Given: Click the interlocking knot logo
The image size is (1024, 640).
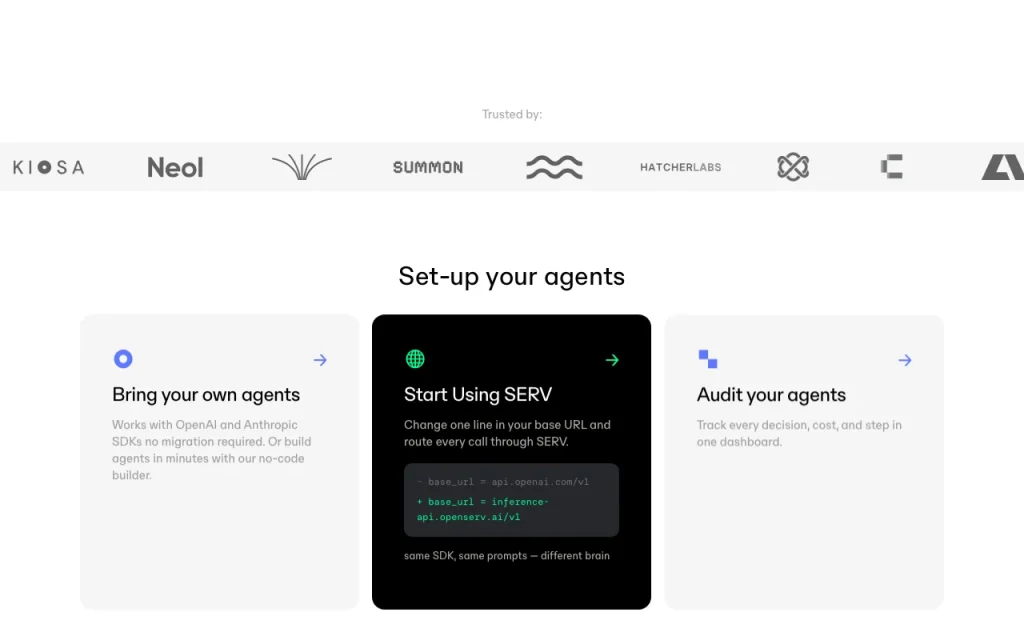Looking at the screenshot, I should tap(793, 167).
